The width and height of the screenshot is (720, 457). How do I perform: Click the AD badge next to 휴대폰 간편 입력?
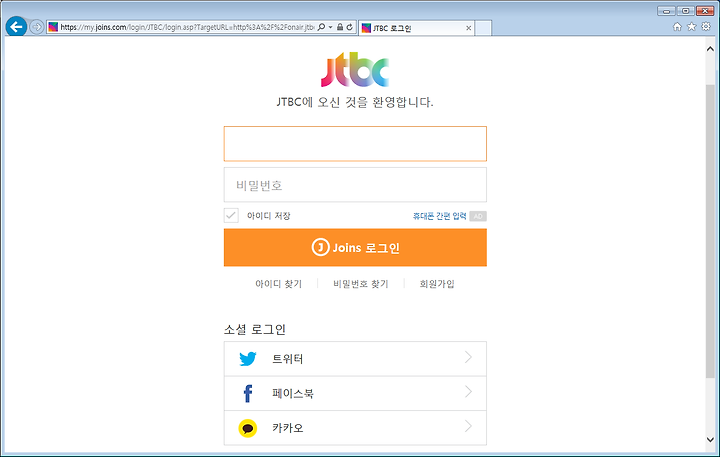478,216
